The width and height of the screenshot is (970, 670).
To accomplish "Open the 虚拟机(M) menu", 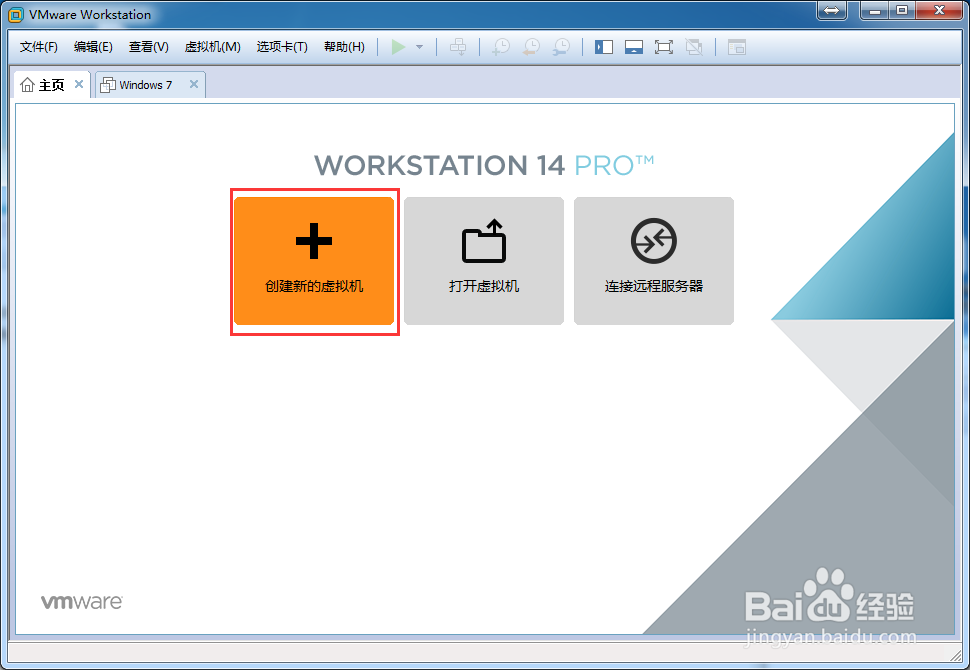I will [x=212, y=46].
